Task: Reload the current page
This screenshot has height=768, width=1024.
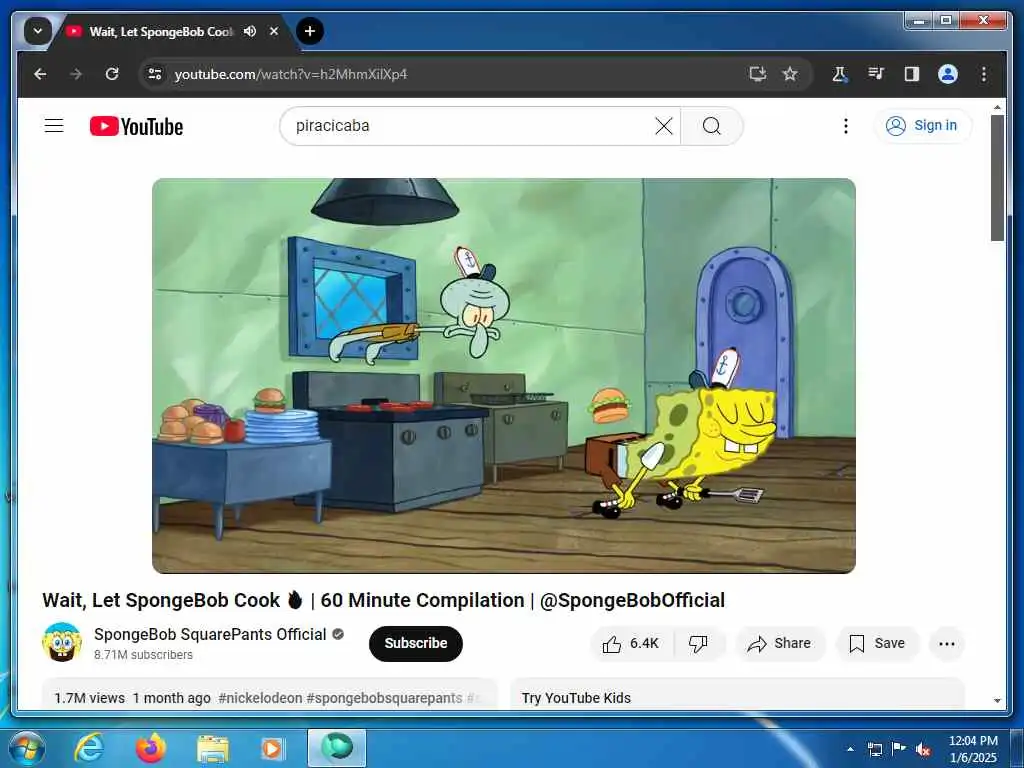Action: click(112, 74)
